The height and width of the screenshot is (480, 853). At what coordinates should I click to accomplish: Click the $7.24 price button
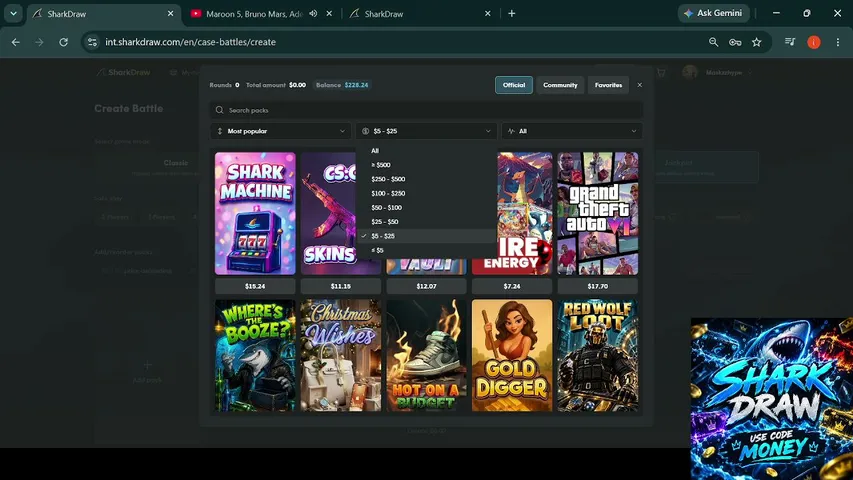512,286
